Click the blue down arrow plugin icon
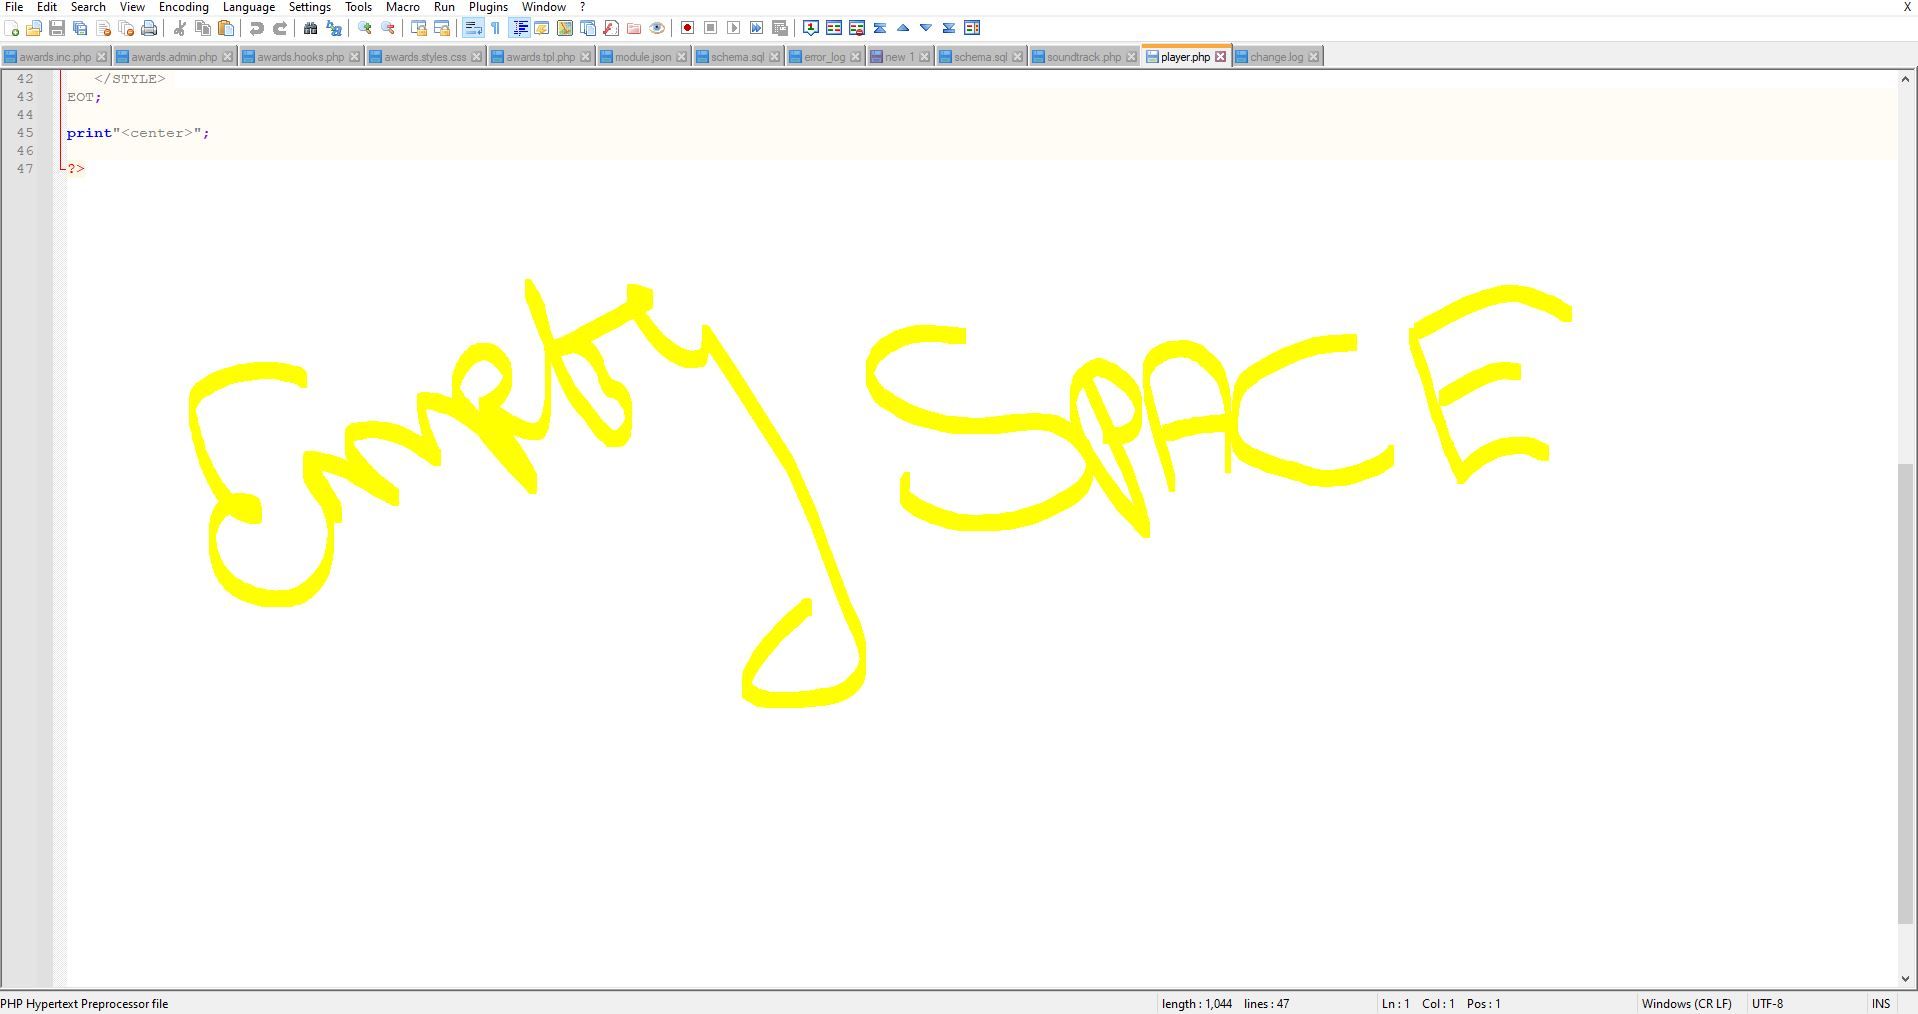This screenshot has height=1014, width=1918. (926, 28)
